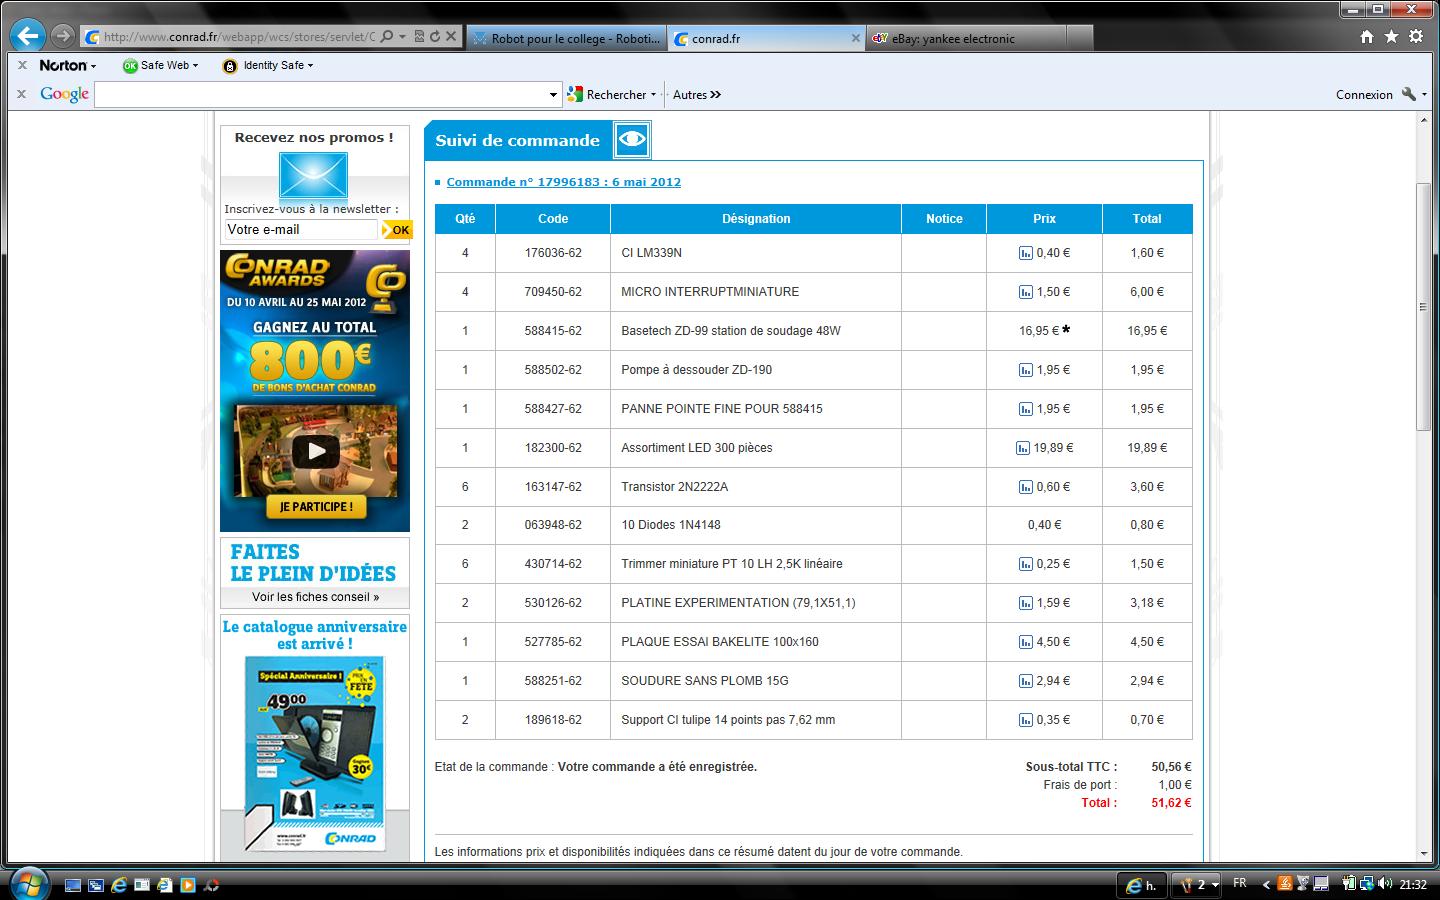Close the Google toolbar with its X
This screenshot has height=900, width=1440.
click(22, 94)
